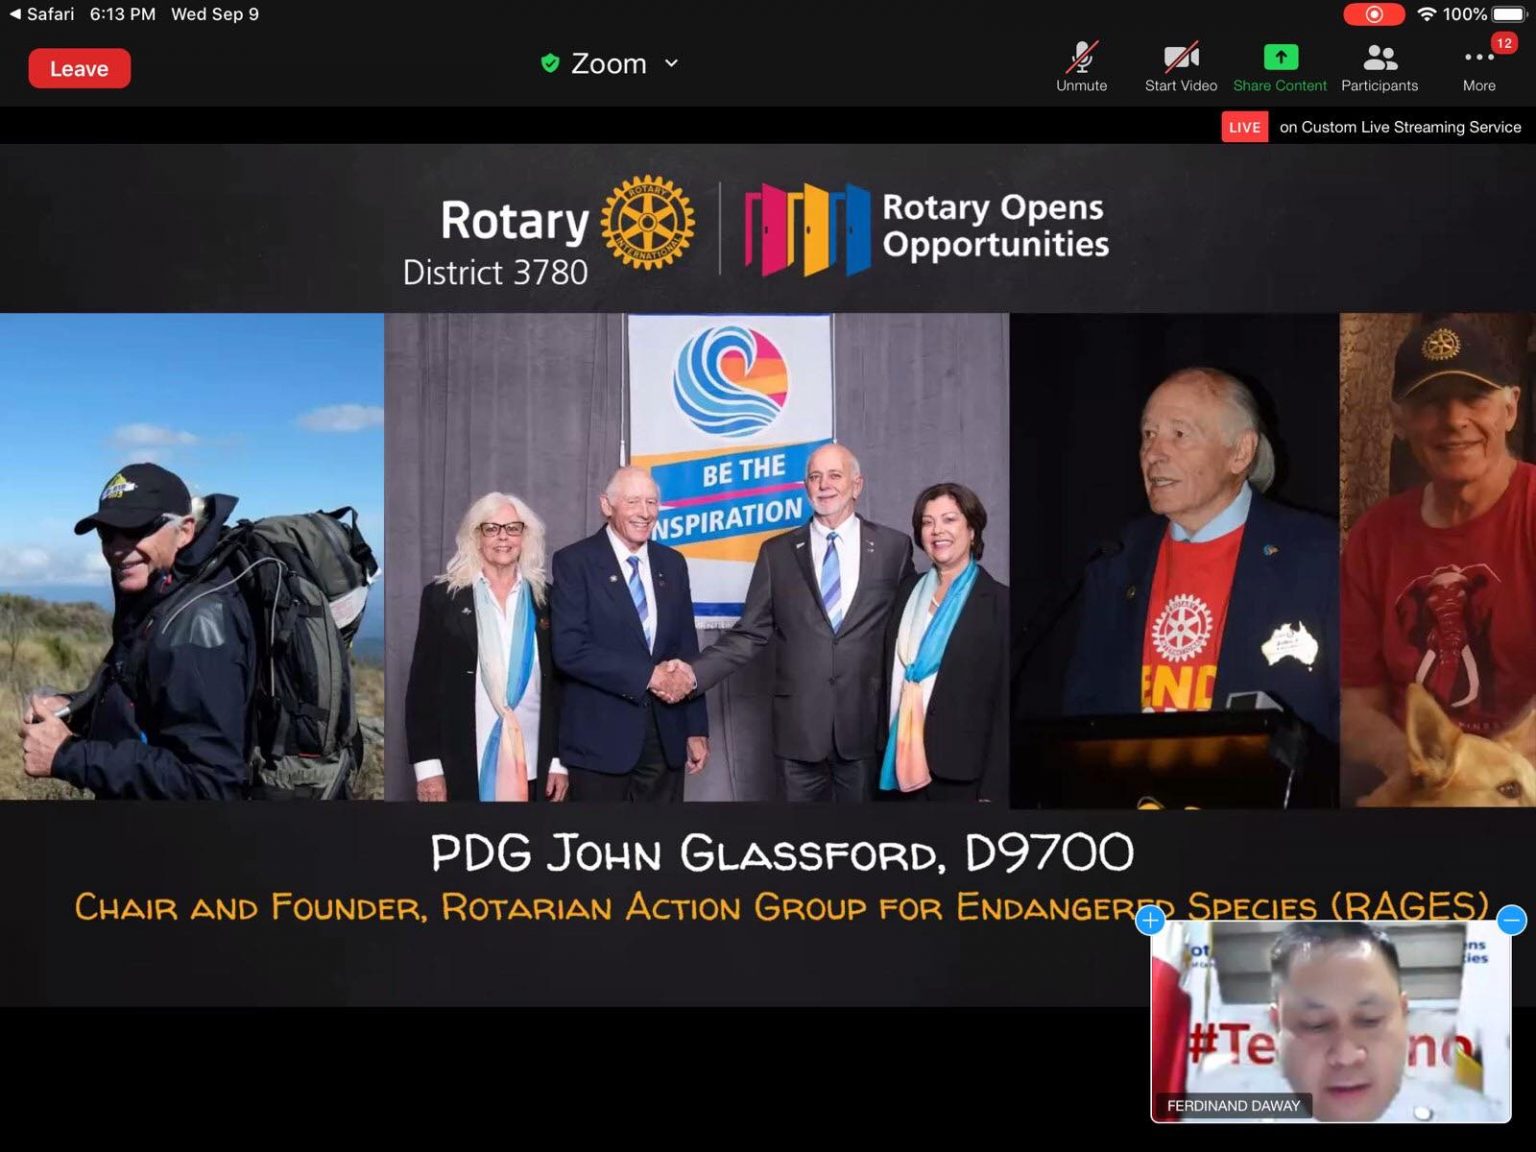Tap the red 12 notification badge
Screen dimensions: 1536x1152
pyautogui.click(x=1504, y=43)
